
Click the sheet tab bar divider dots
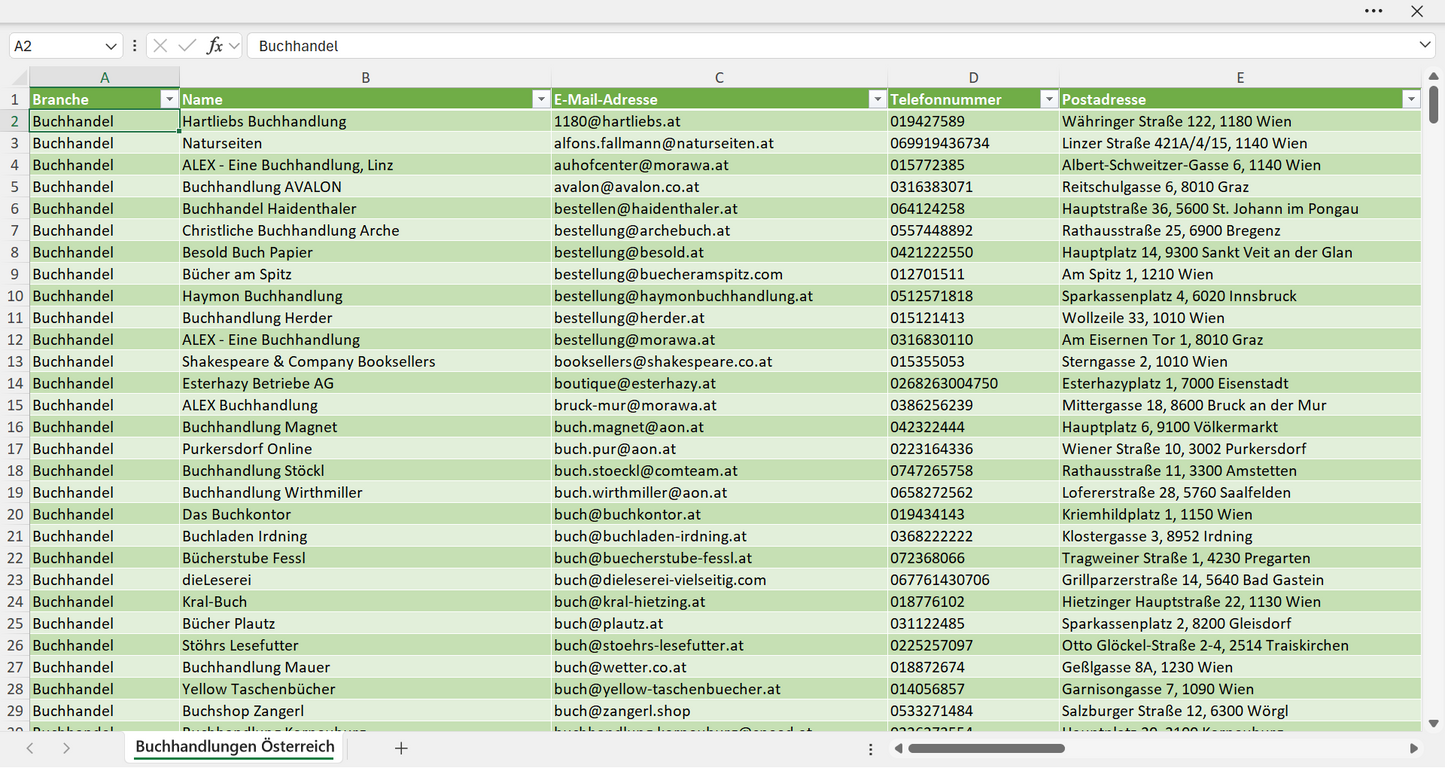[x=871, y=749]
